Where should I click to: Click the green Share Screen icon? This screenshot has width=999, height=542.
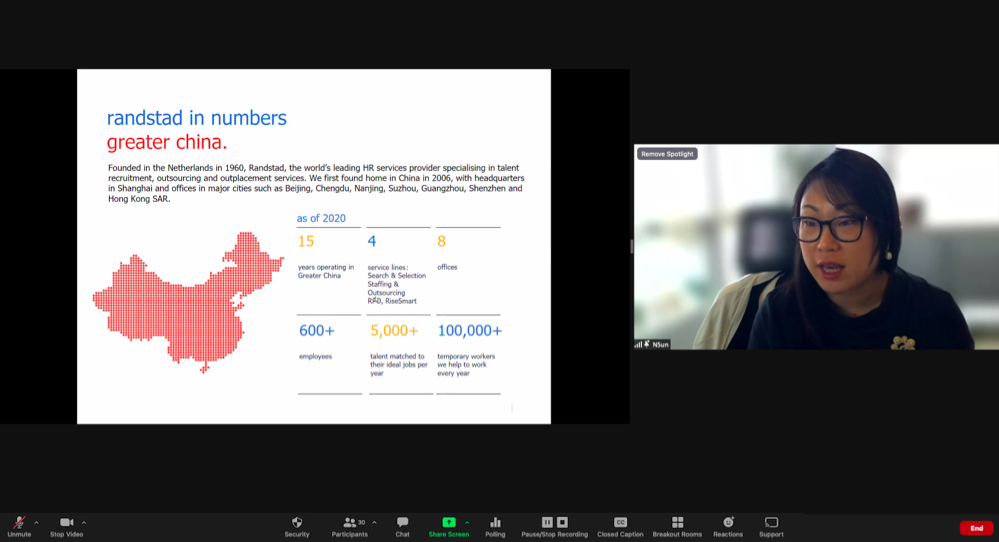449,523
